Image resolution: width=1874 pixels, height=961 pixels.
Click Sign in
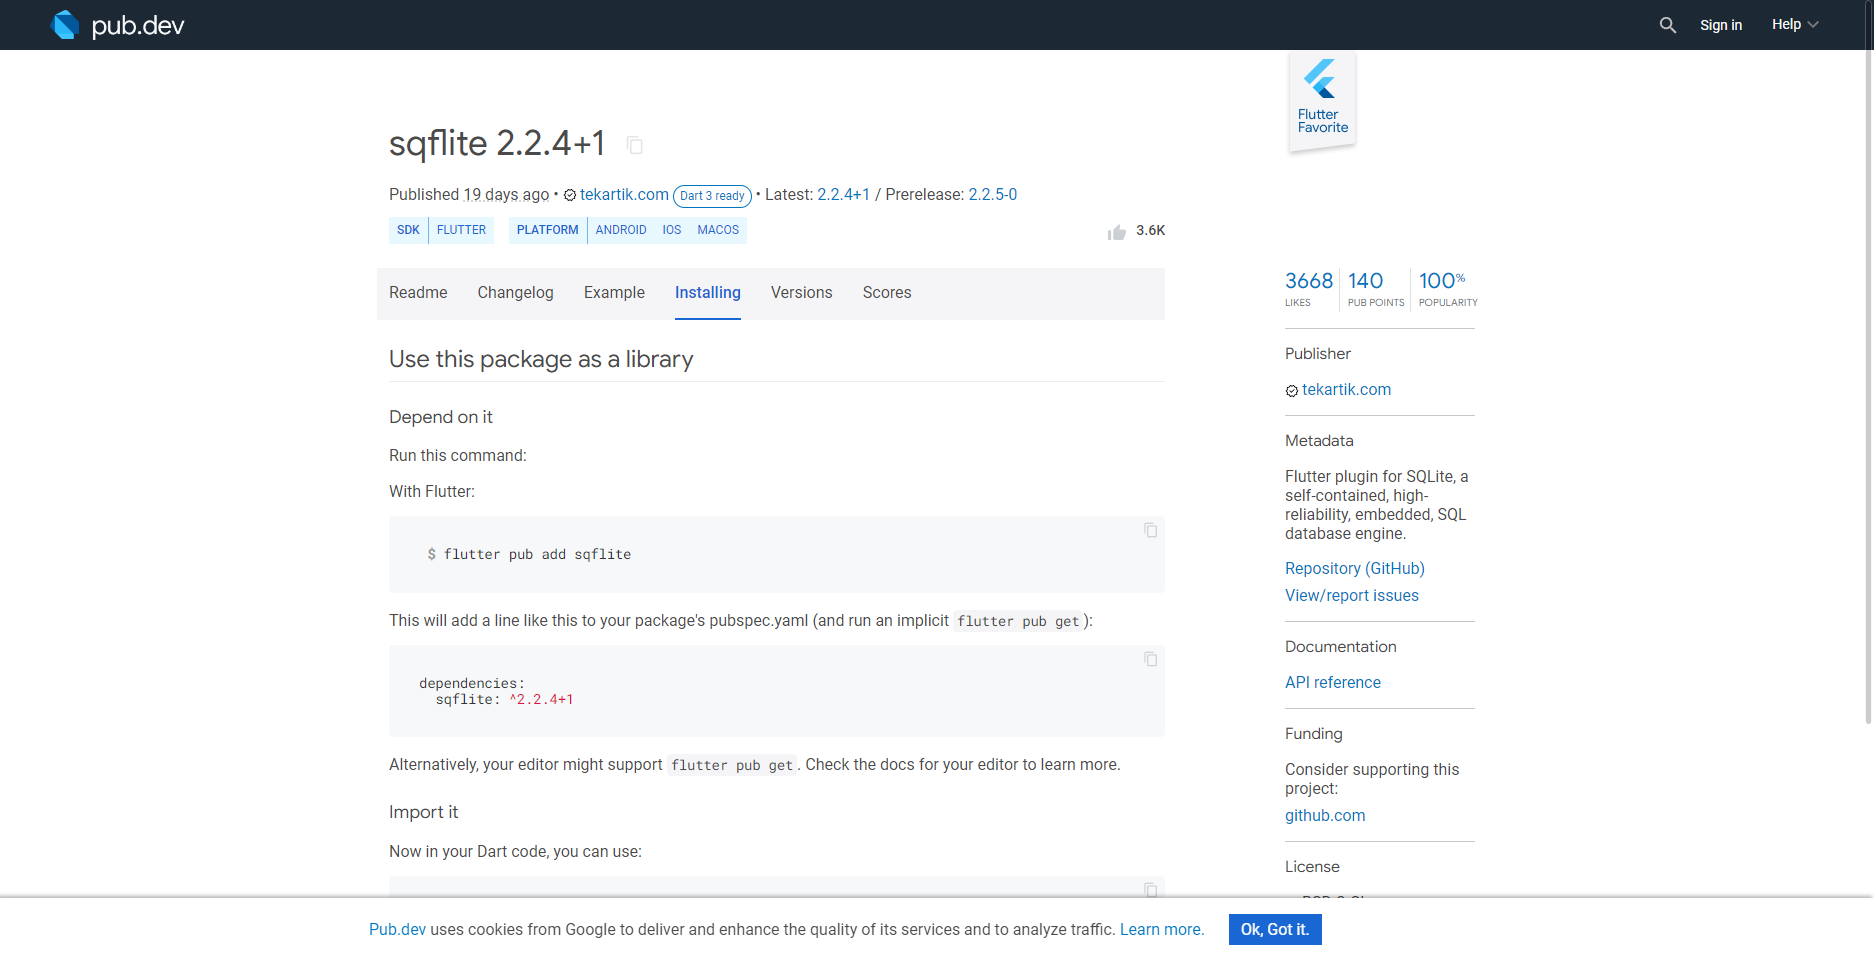click(x=1720, y=25)
